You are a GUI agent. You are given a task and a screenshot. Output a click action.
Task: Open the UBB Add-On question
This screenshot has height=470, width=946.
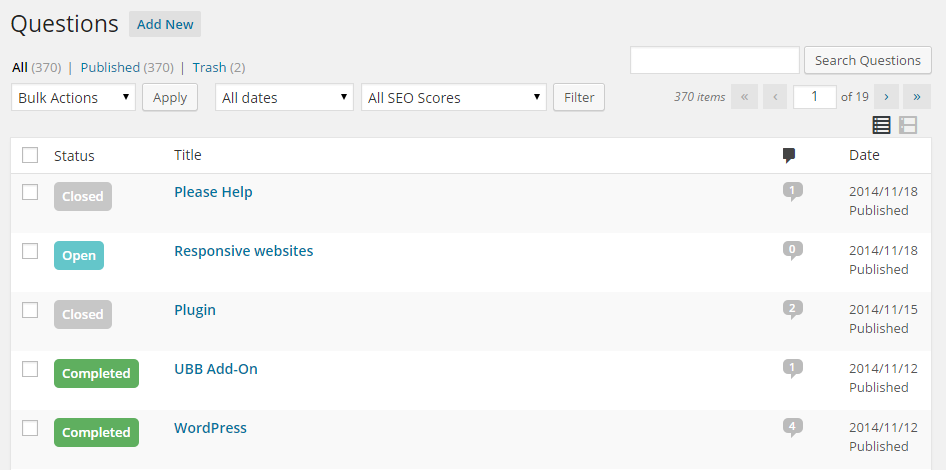pos(215,369)
